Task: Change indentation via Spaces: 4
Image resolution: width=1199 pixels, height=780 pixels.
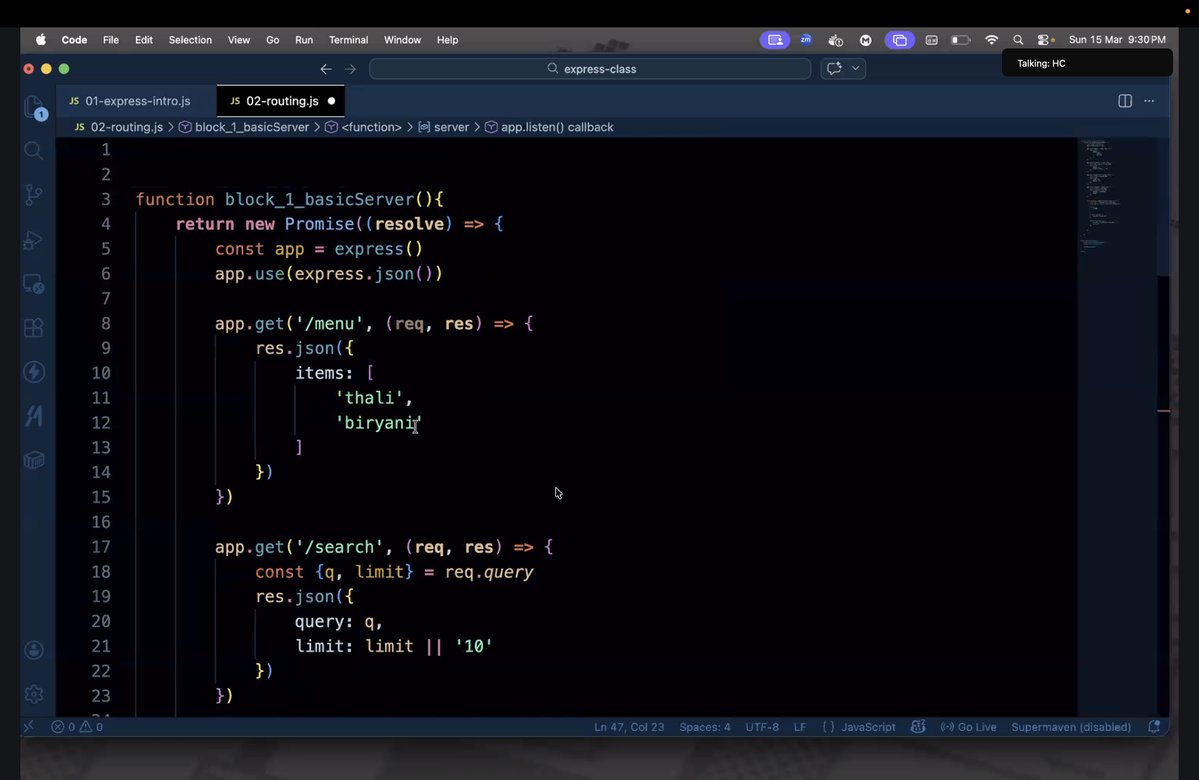Action: pyautogui.click(x=704, y=727)
